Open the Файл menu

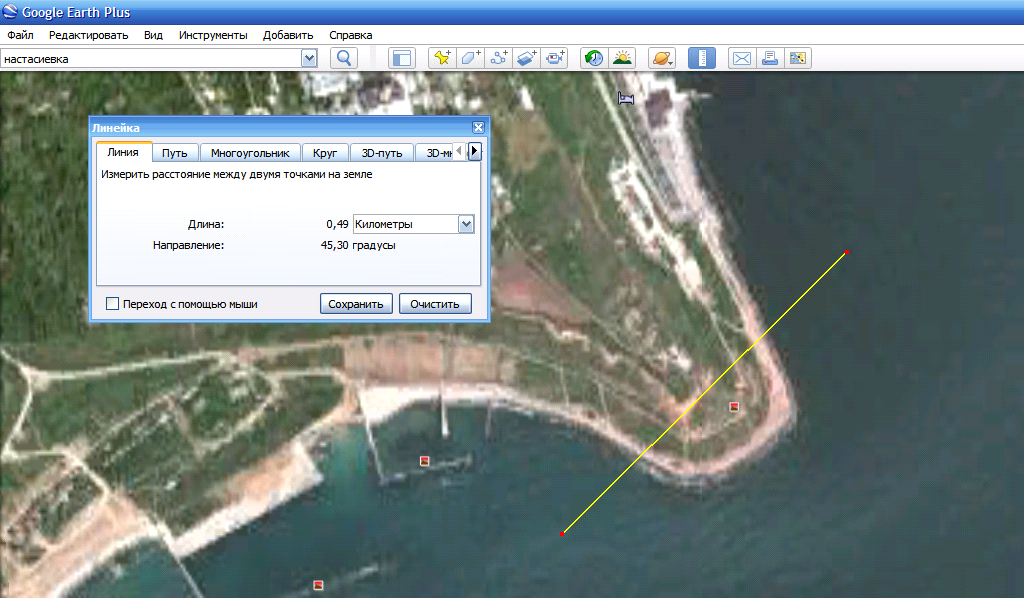(x=20, y=35)
